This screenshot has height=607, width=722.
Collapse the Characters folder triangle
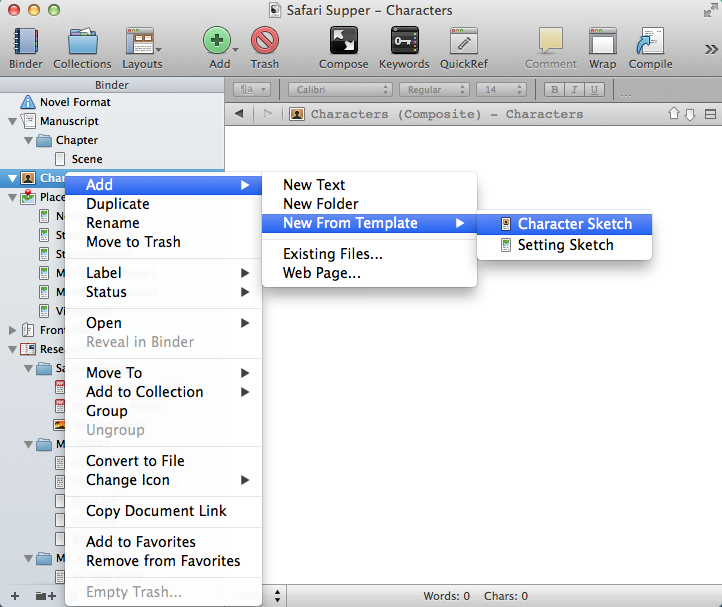pos(12,178)
